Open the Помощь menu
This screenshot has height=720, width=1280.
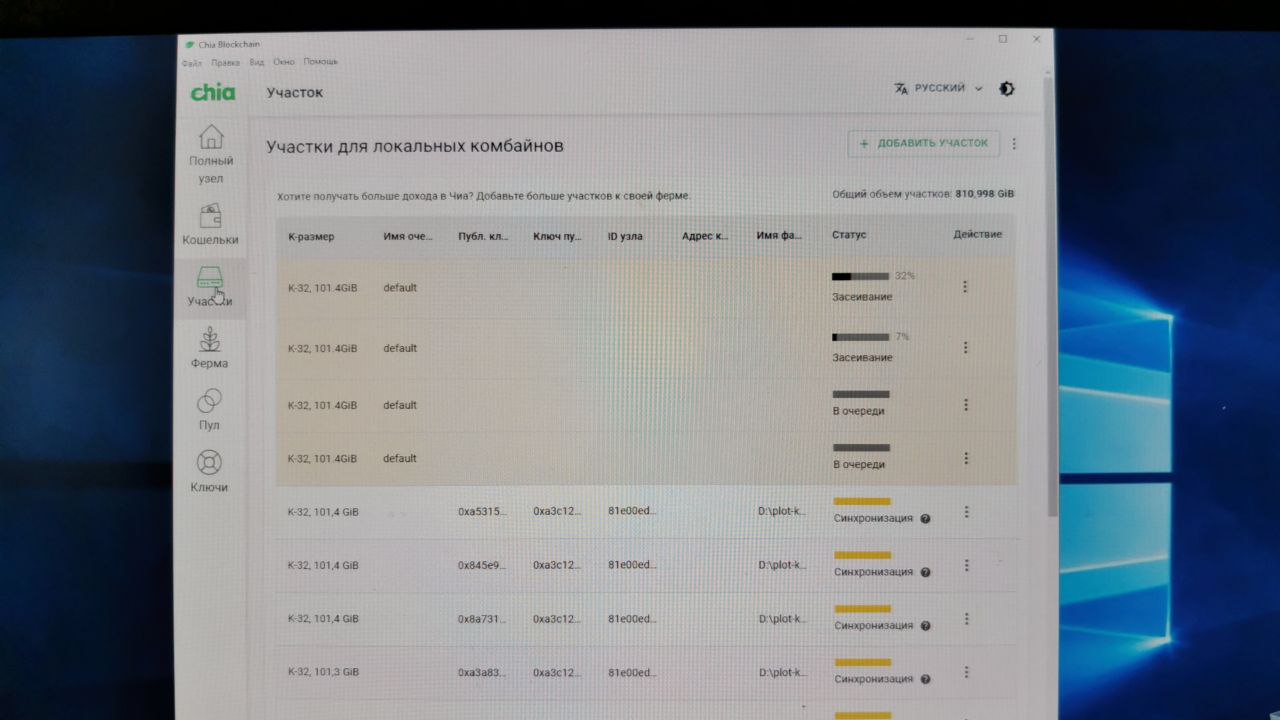(321, 62)
